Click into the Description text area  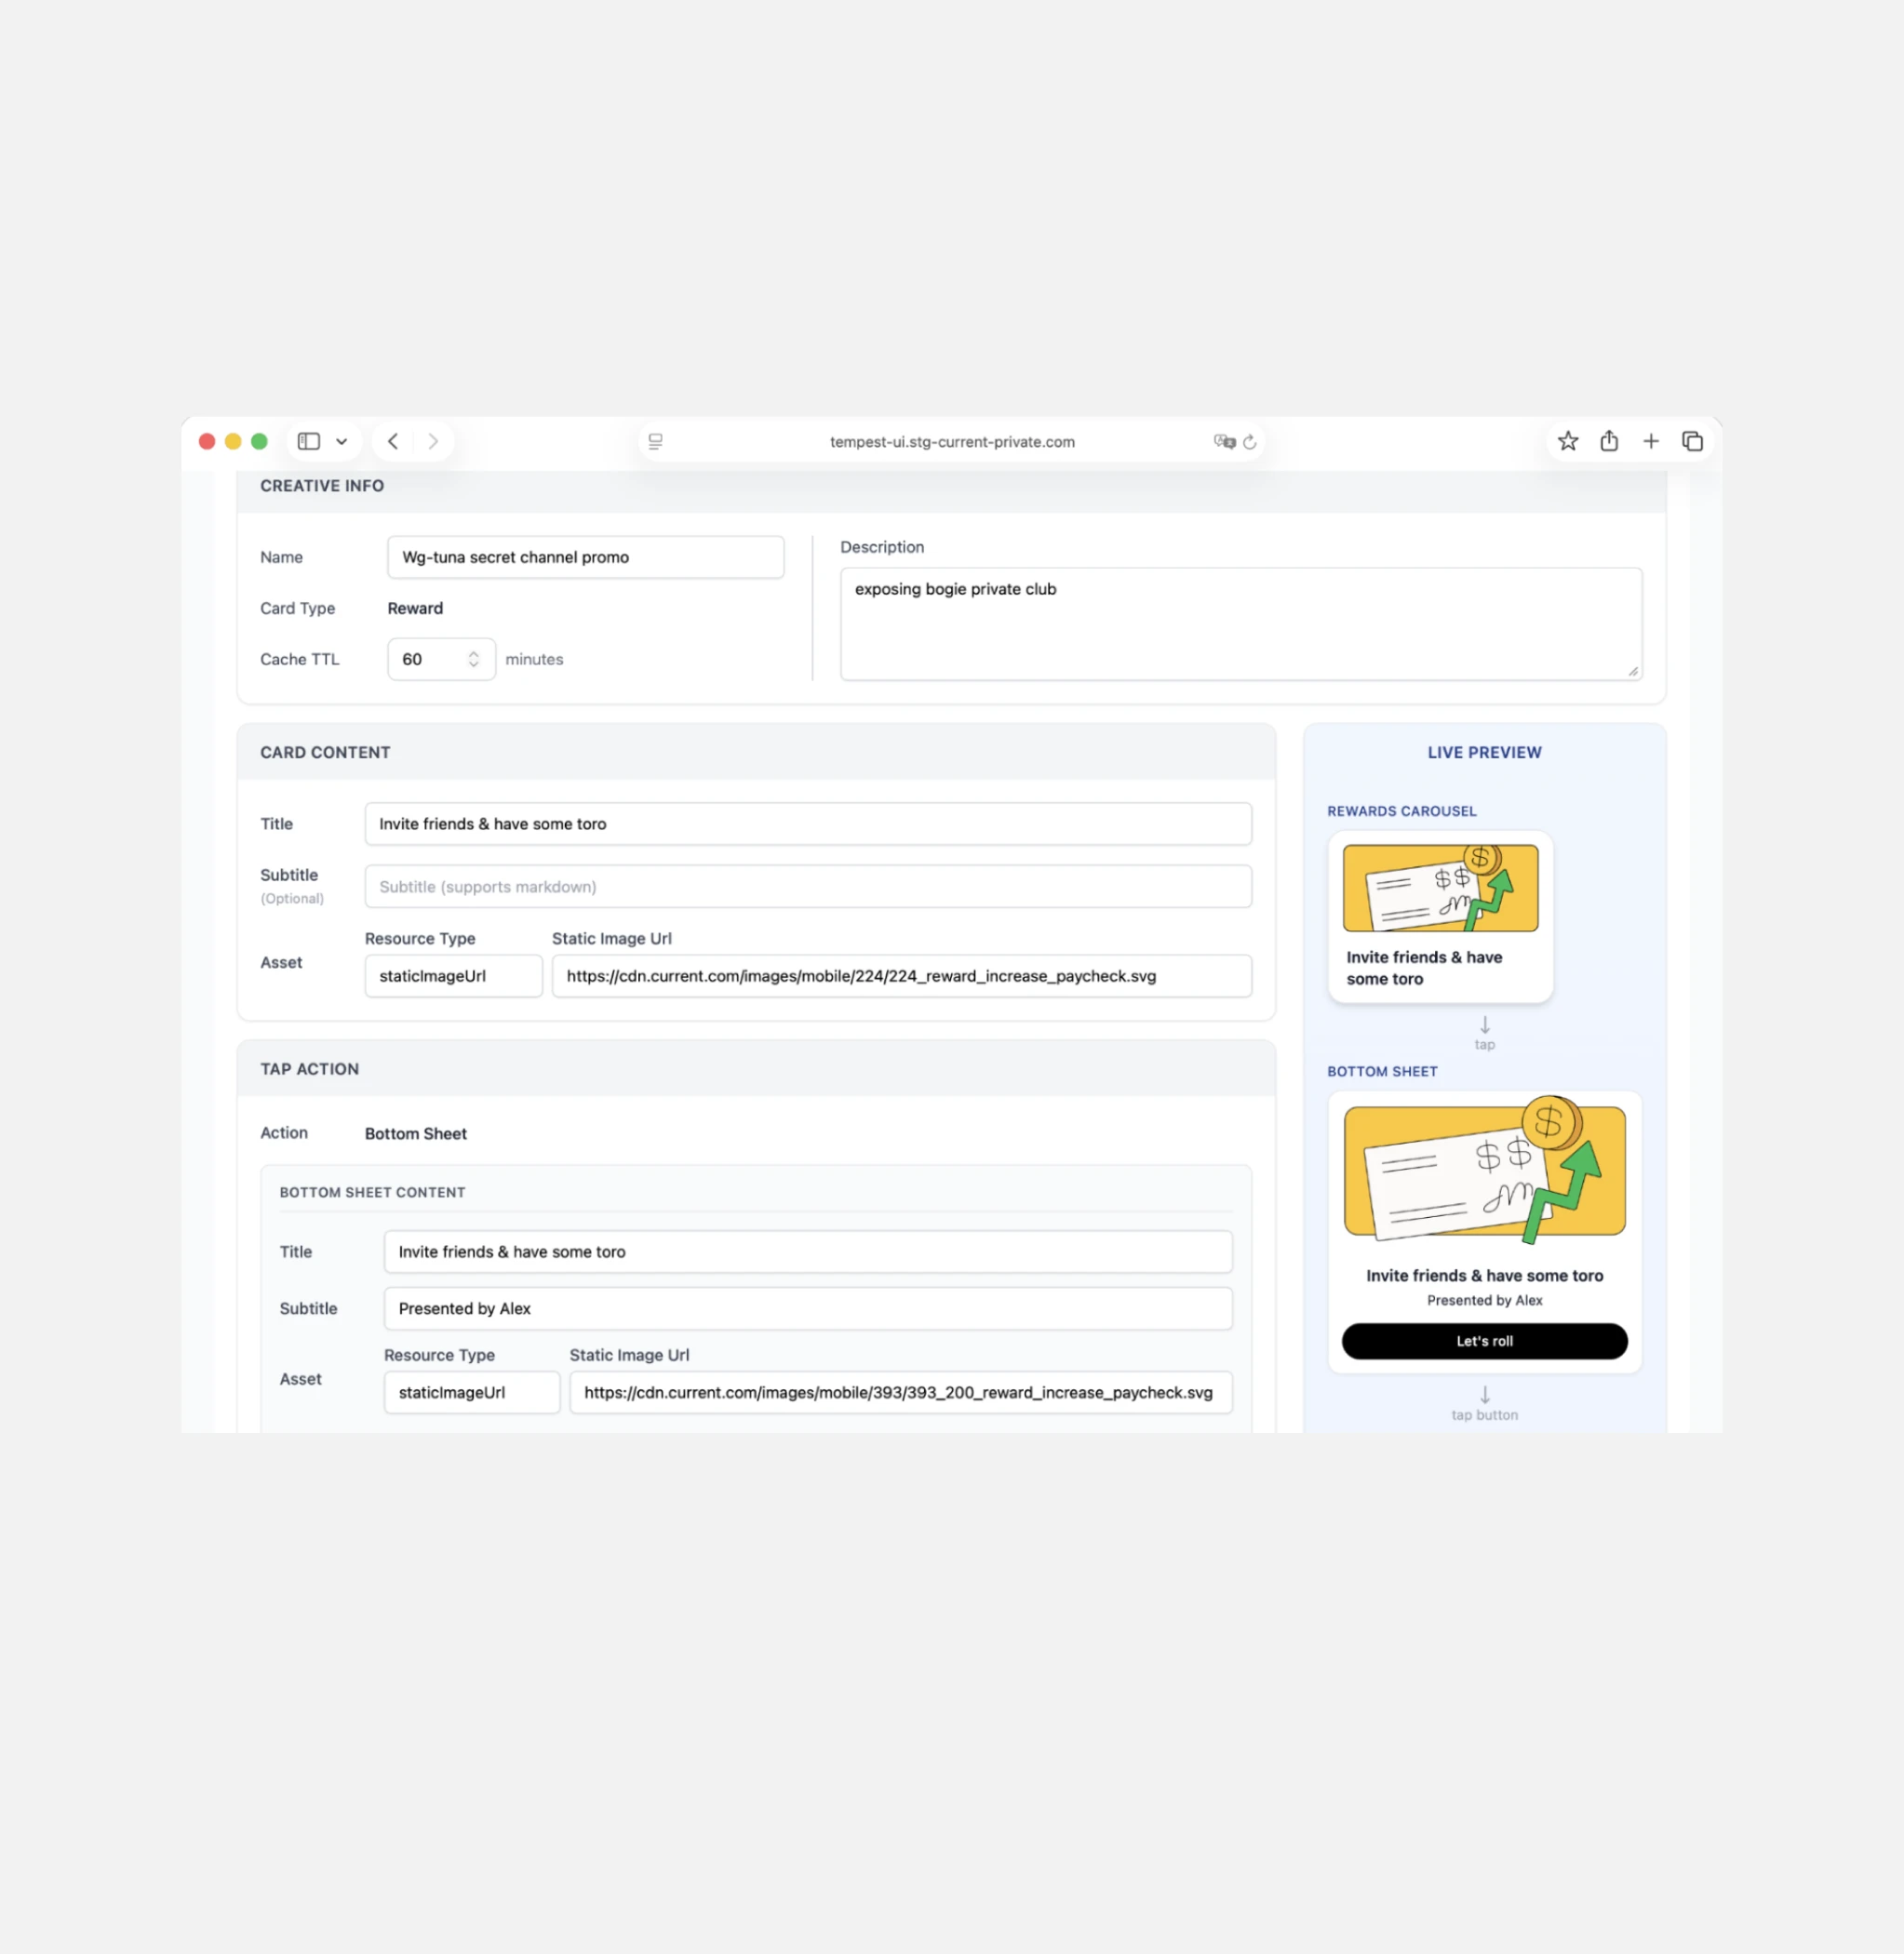coord(1241,624)
